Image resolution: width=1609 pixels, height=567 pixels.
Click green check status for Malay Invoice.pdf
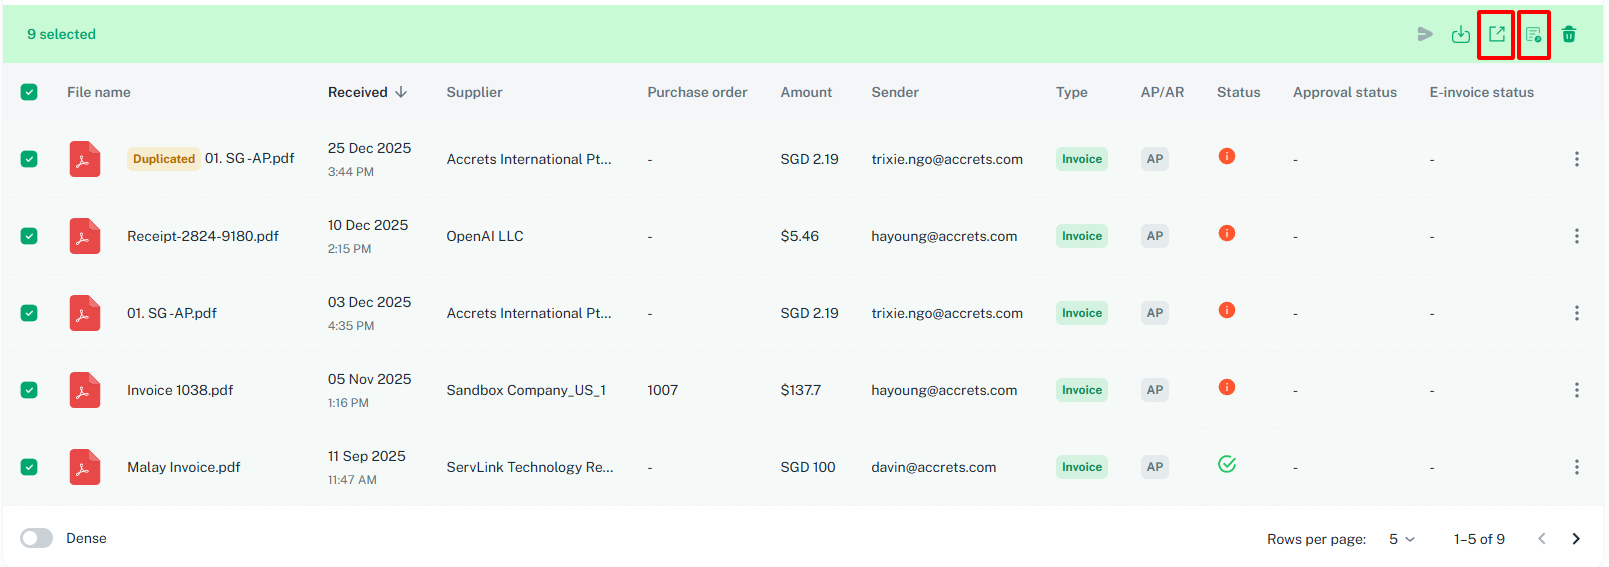[1227, 464]
